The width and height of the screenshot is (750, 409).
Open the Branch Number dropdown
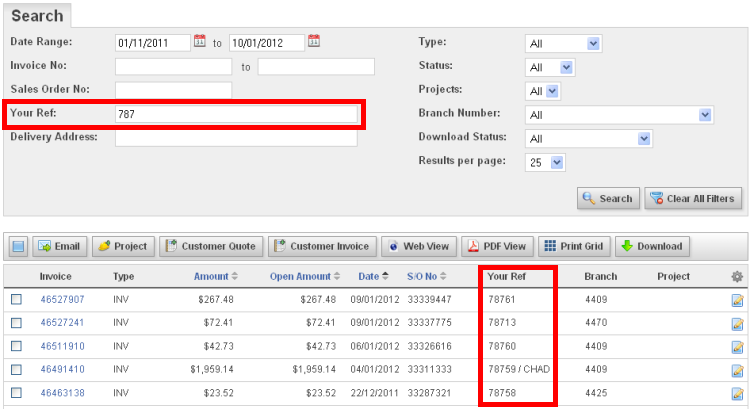pos(619,115)
